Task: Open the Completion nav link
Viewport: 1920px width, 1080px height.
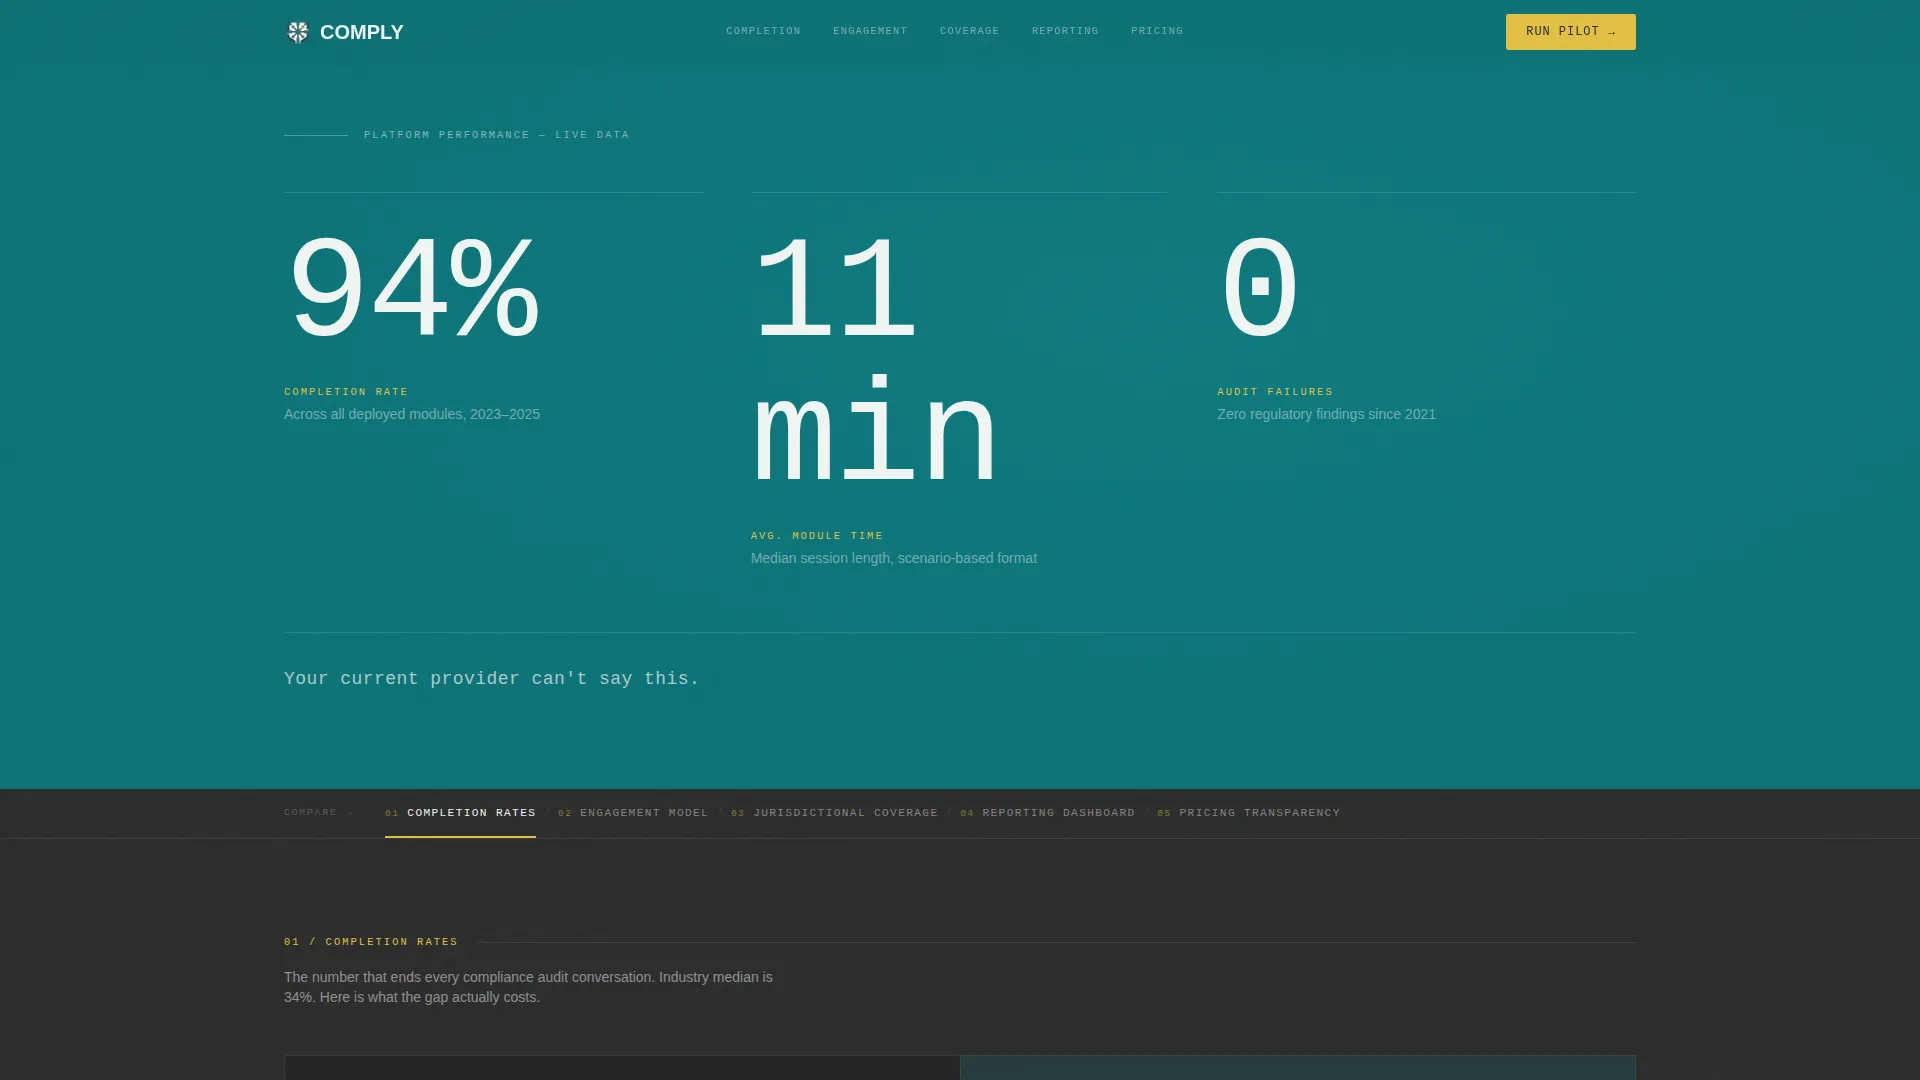Action: pos(763,31)
